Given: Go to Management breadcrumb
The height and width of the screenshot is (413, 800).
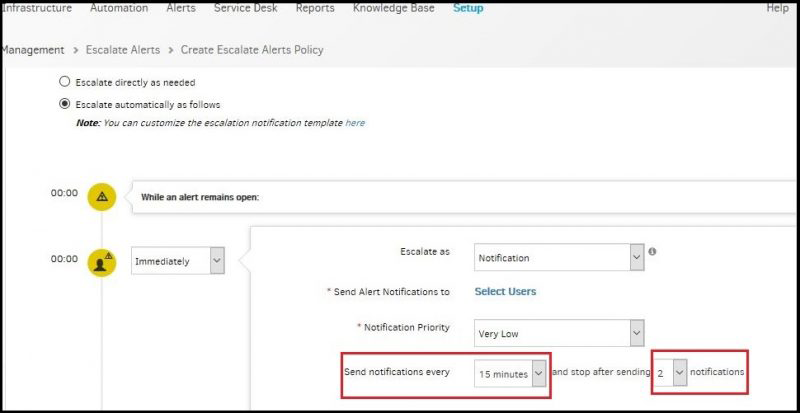Looking at the screenshot, I should pyautogui.click(x=33, y=50).
